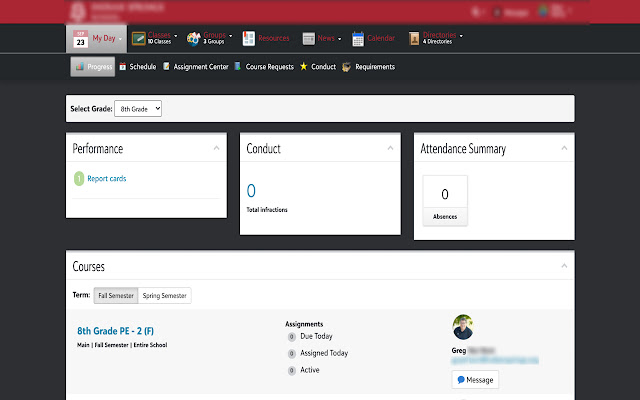Click the Message speech bubble icon
The image size is (640, 400).
[461, 380]
